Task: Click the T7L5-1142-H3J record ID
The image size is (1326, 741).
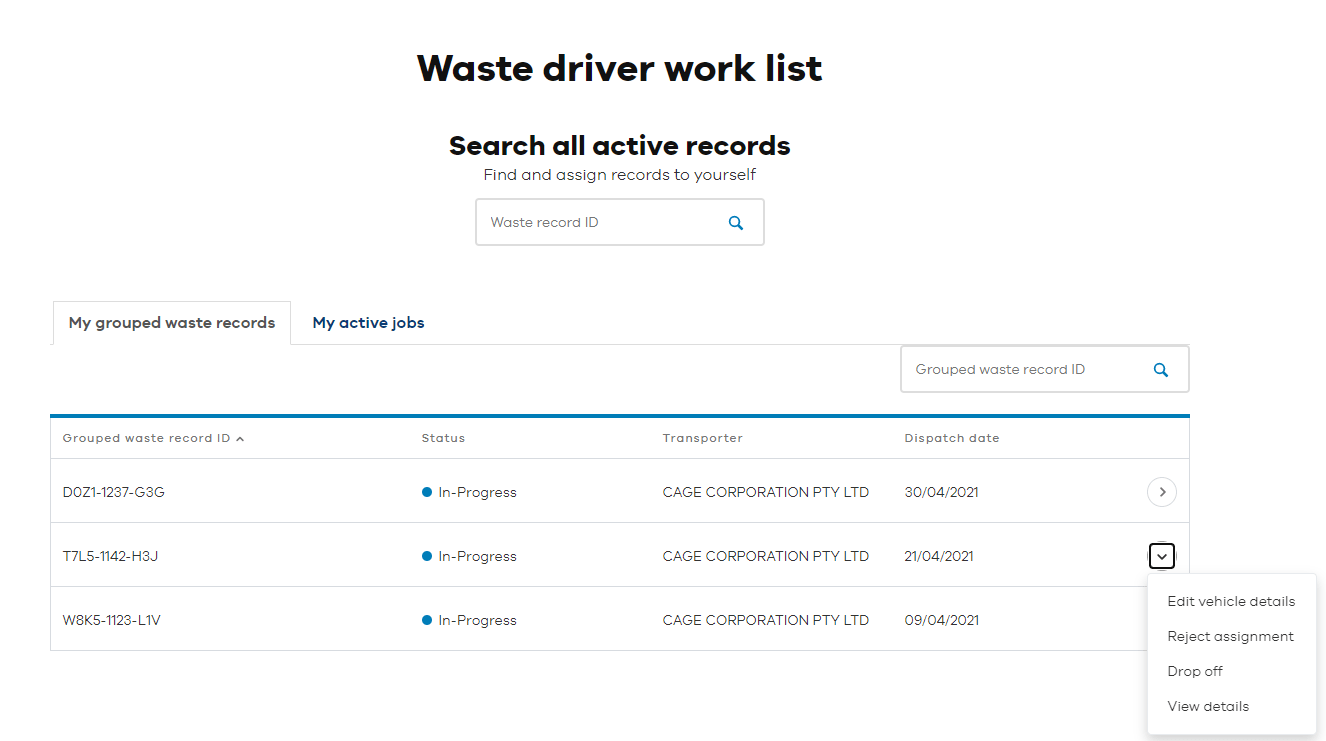Action: 110,556
